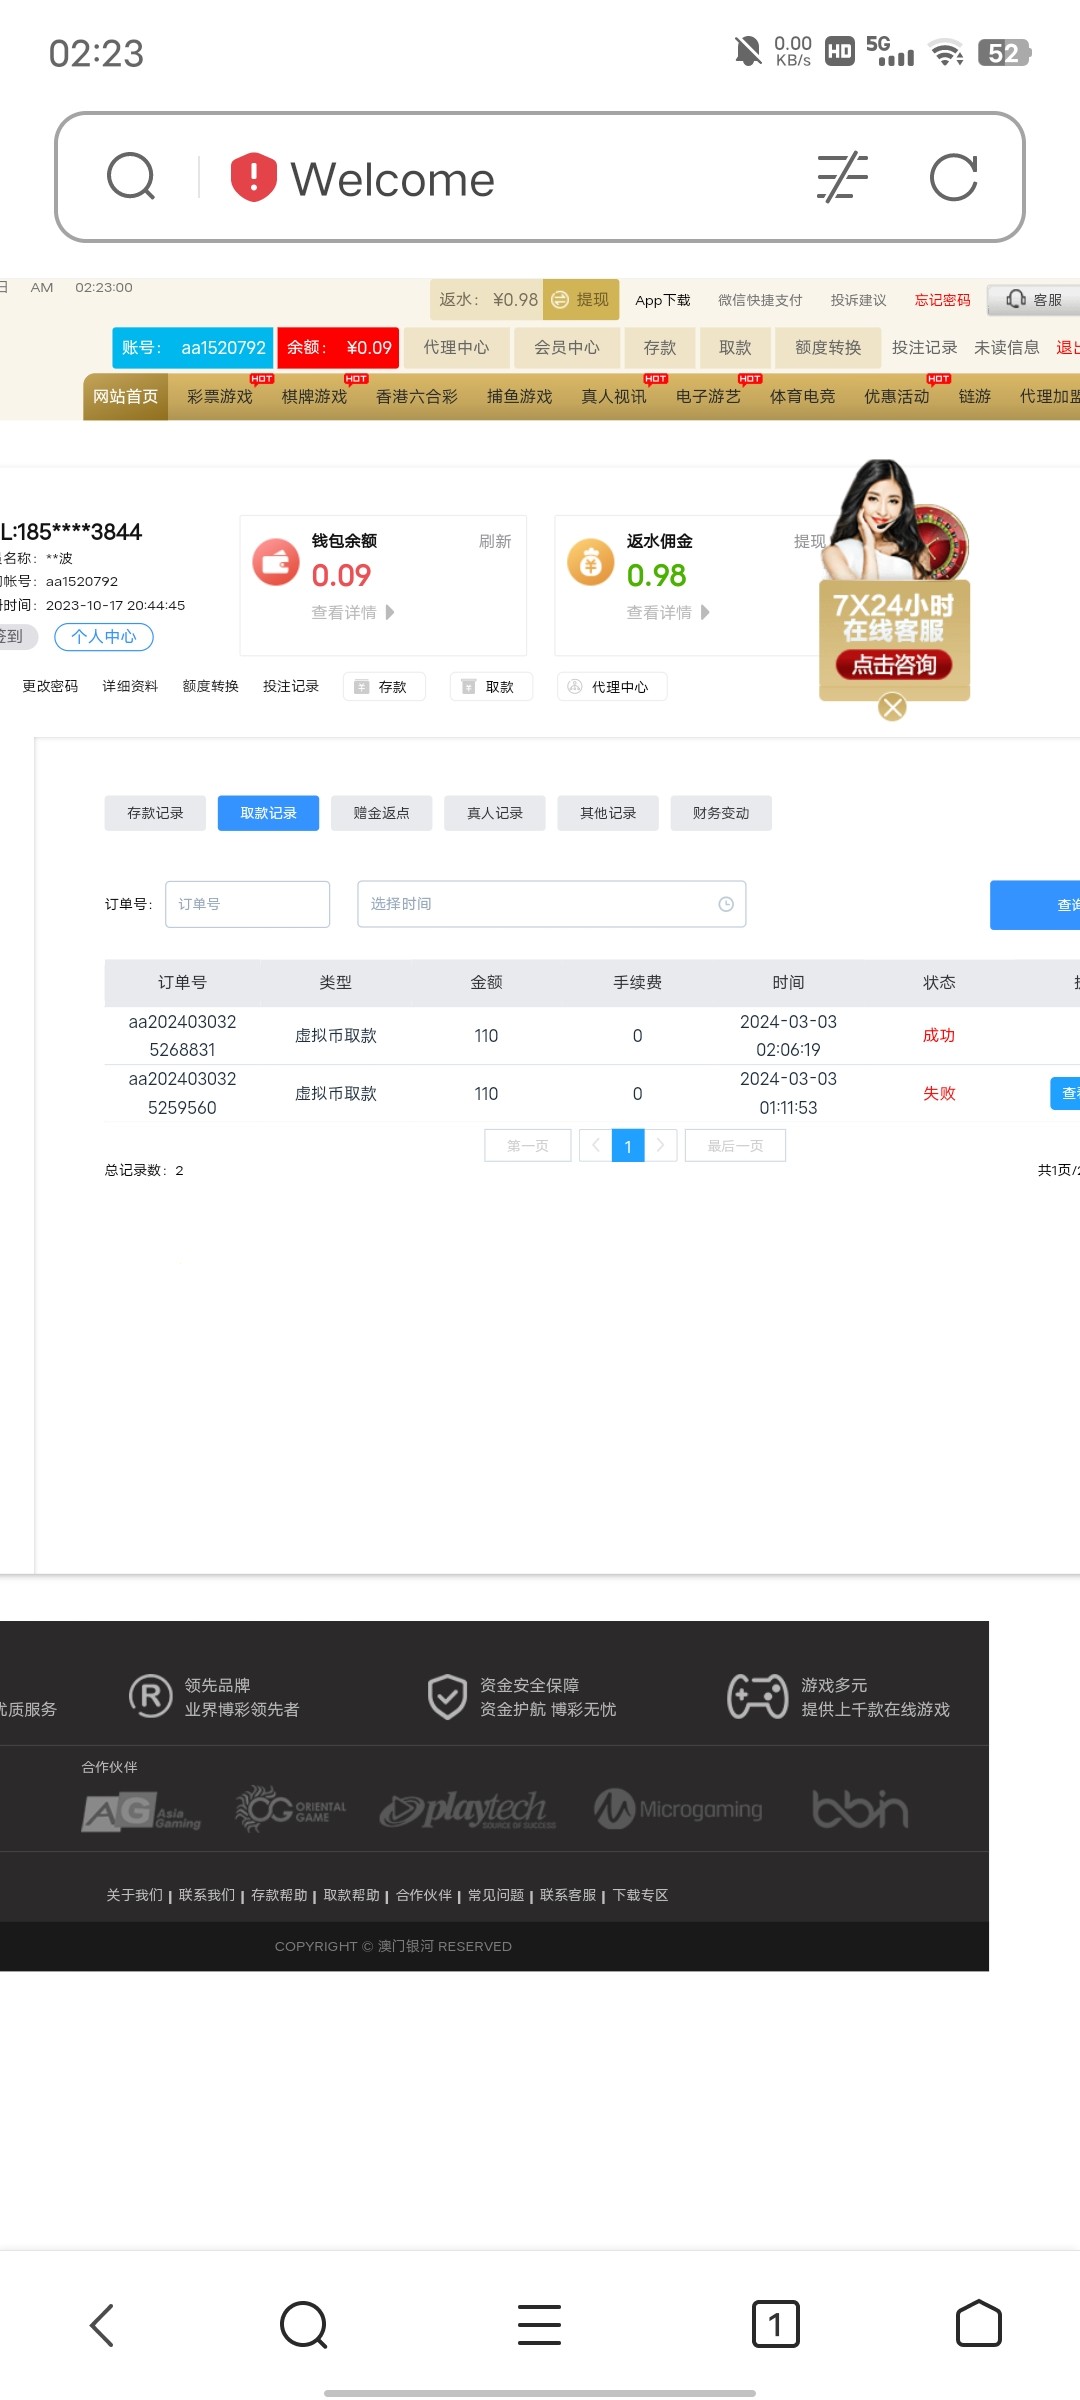Expand 查看详情 under 钱包余额
The height and width of the screenshot is (2400, 1080).
(x=352, y=612)
